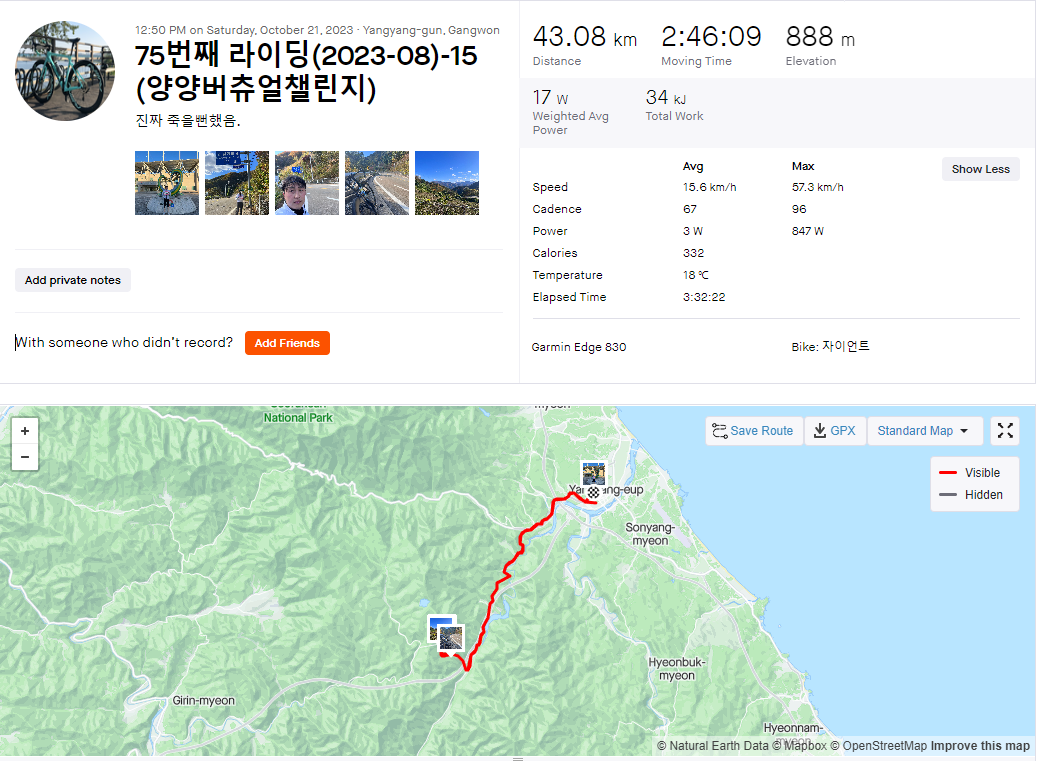Open the activity profile bike photo
The width and height of the screenshot is (1038, 761).
[65, 71]
